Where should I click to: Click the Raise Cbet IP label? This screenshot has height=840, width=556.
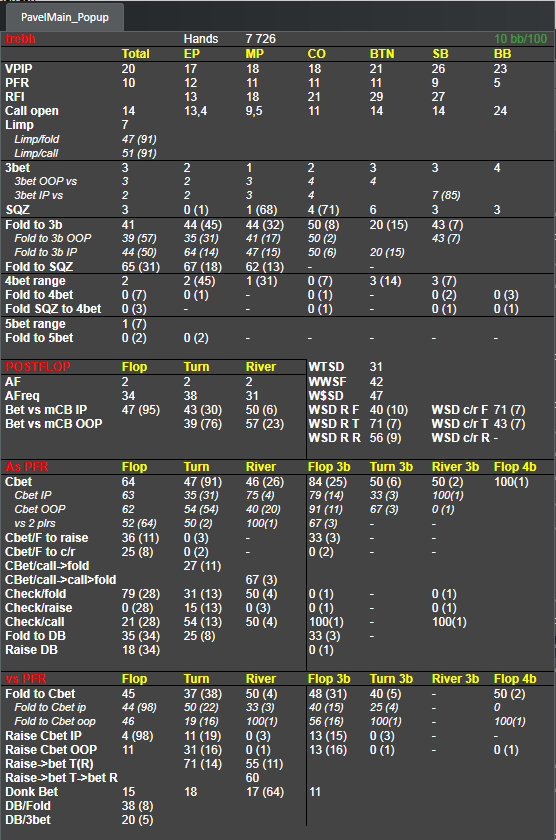(x=43, y=736)
